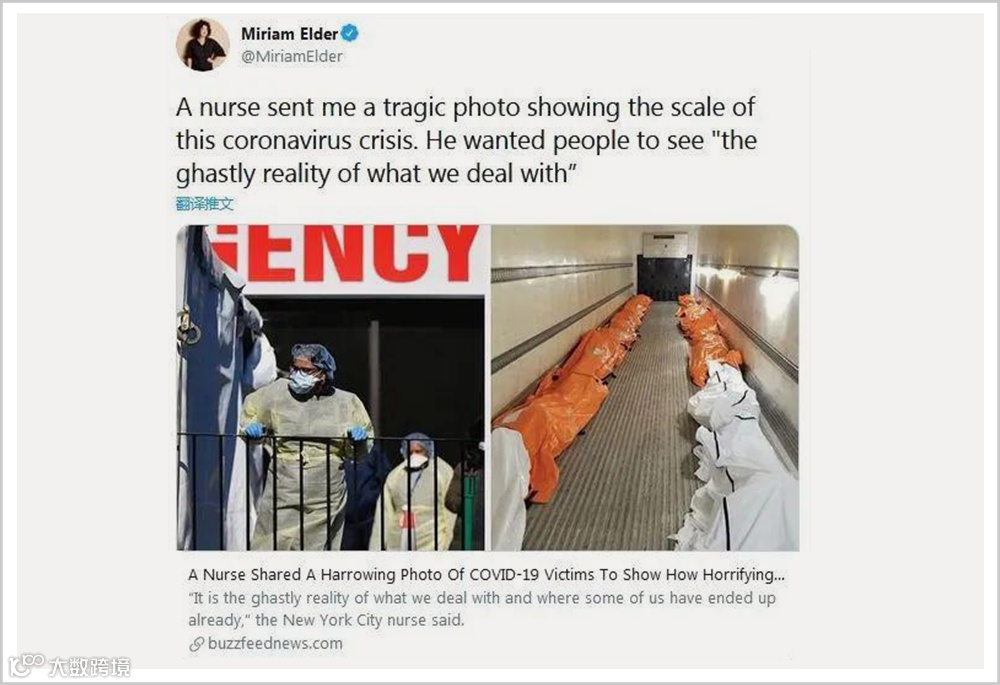Click the 大数跨境 watermark text

[x=89, y=667]
